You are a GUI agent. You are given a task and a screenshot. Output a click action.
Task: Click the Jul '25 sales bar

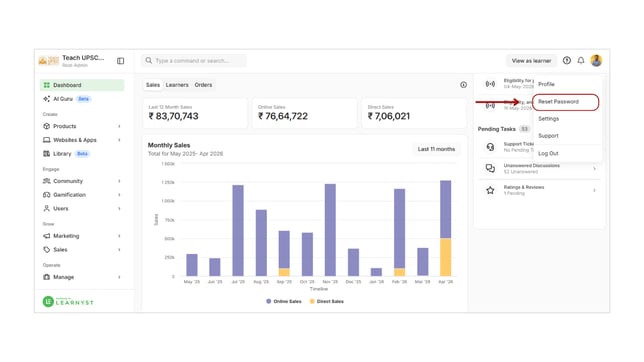click(x=238, y=230)
